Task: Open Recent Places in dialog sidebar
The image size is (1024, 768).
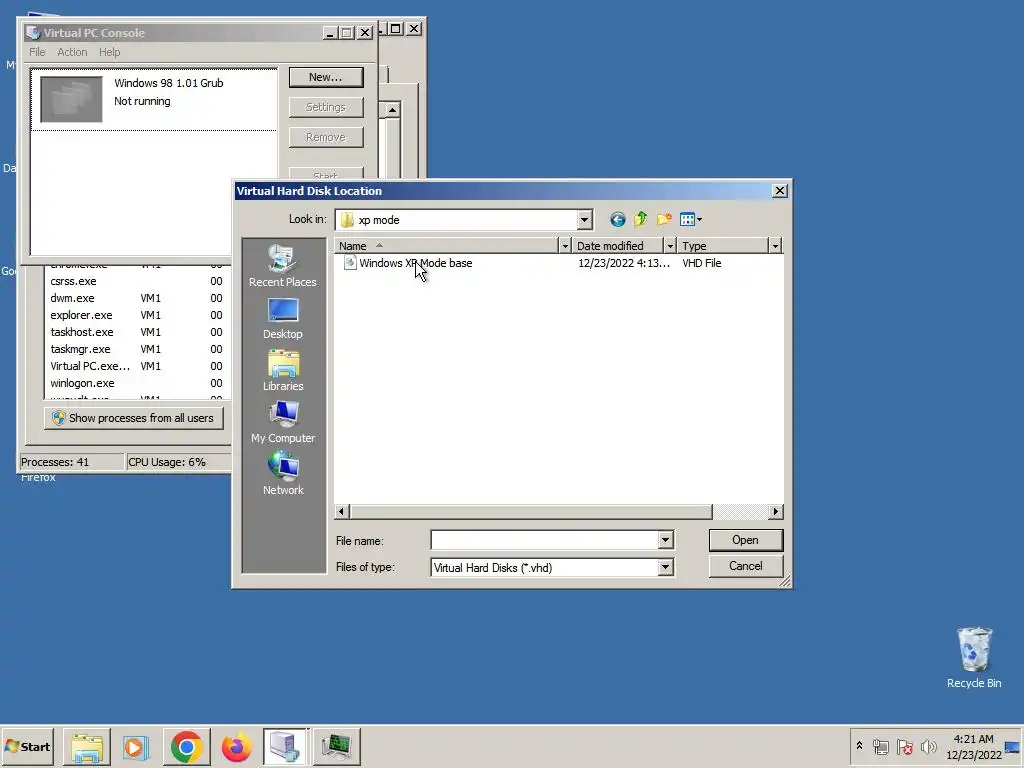Action: pyautogui.click(x=283, y=266)
